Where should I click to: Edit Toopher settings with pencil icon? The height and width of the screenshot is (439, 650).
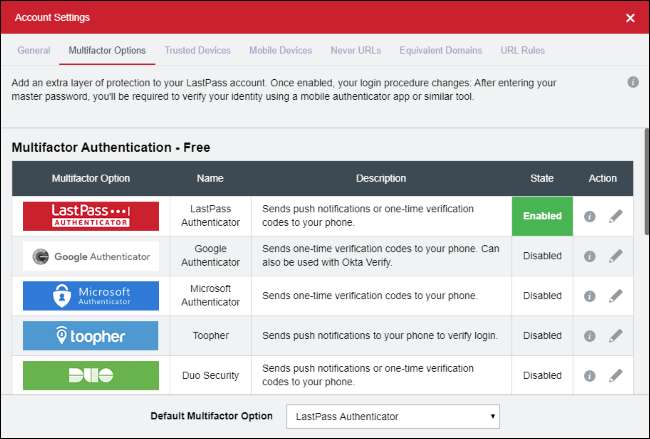coord(616,336)
